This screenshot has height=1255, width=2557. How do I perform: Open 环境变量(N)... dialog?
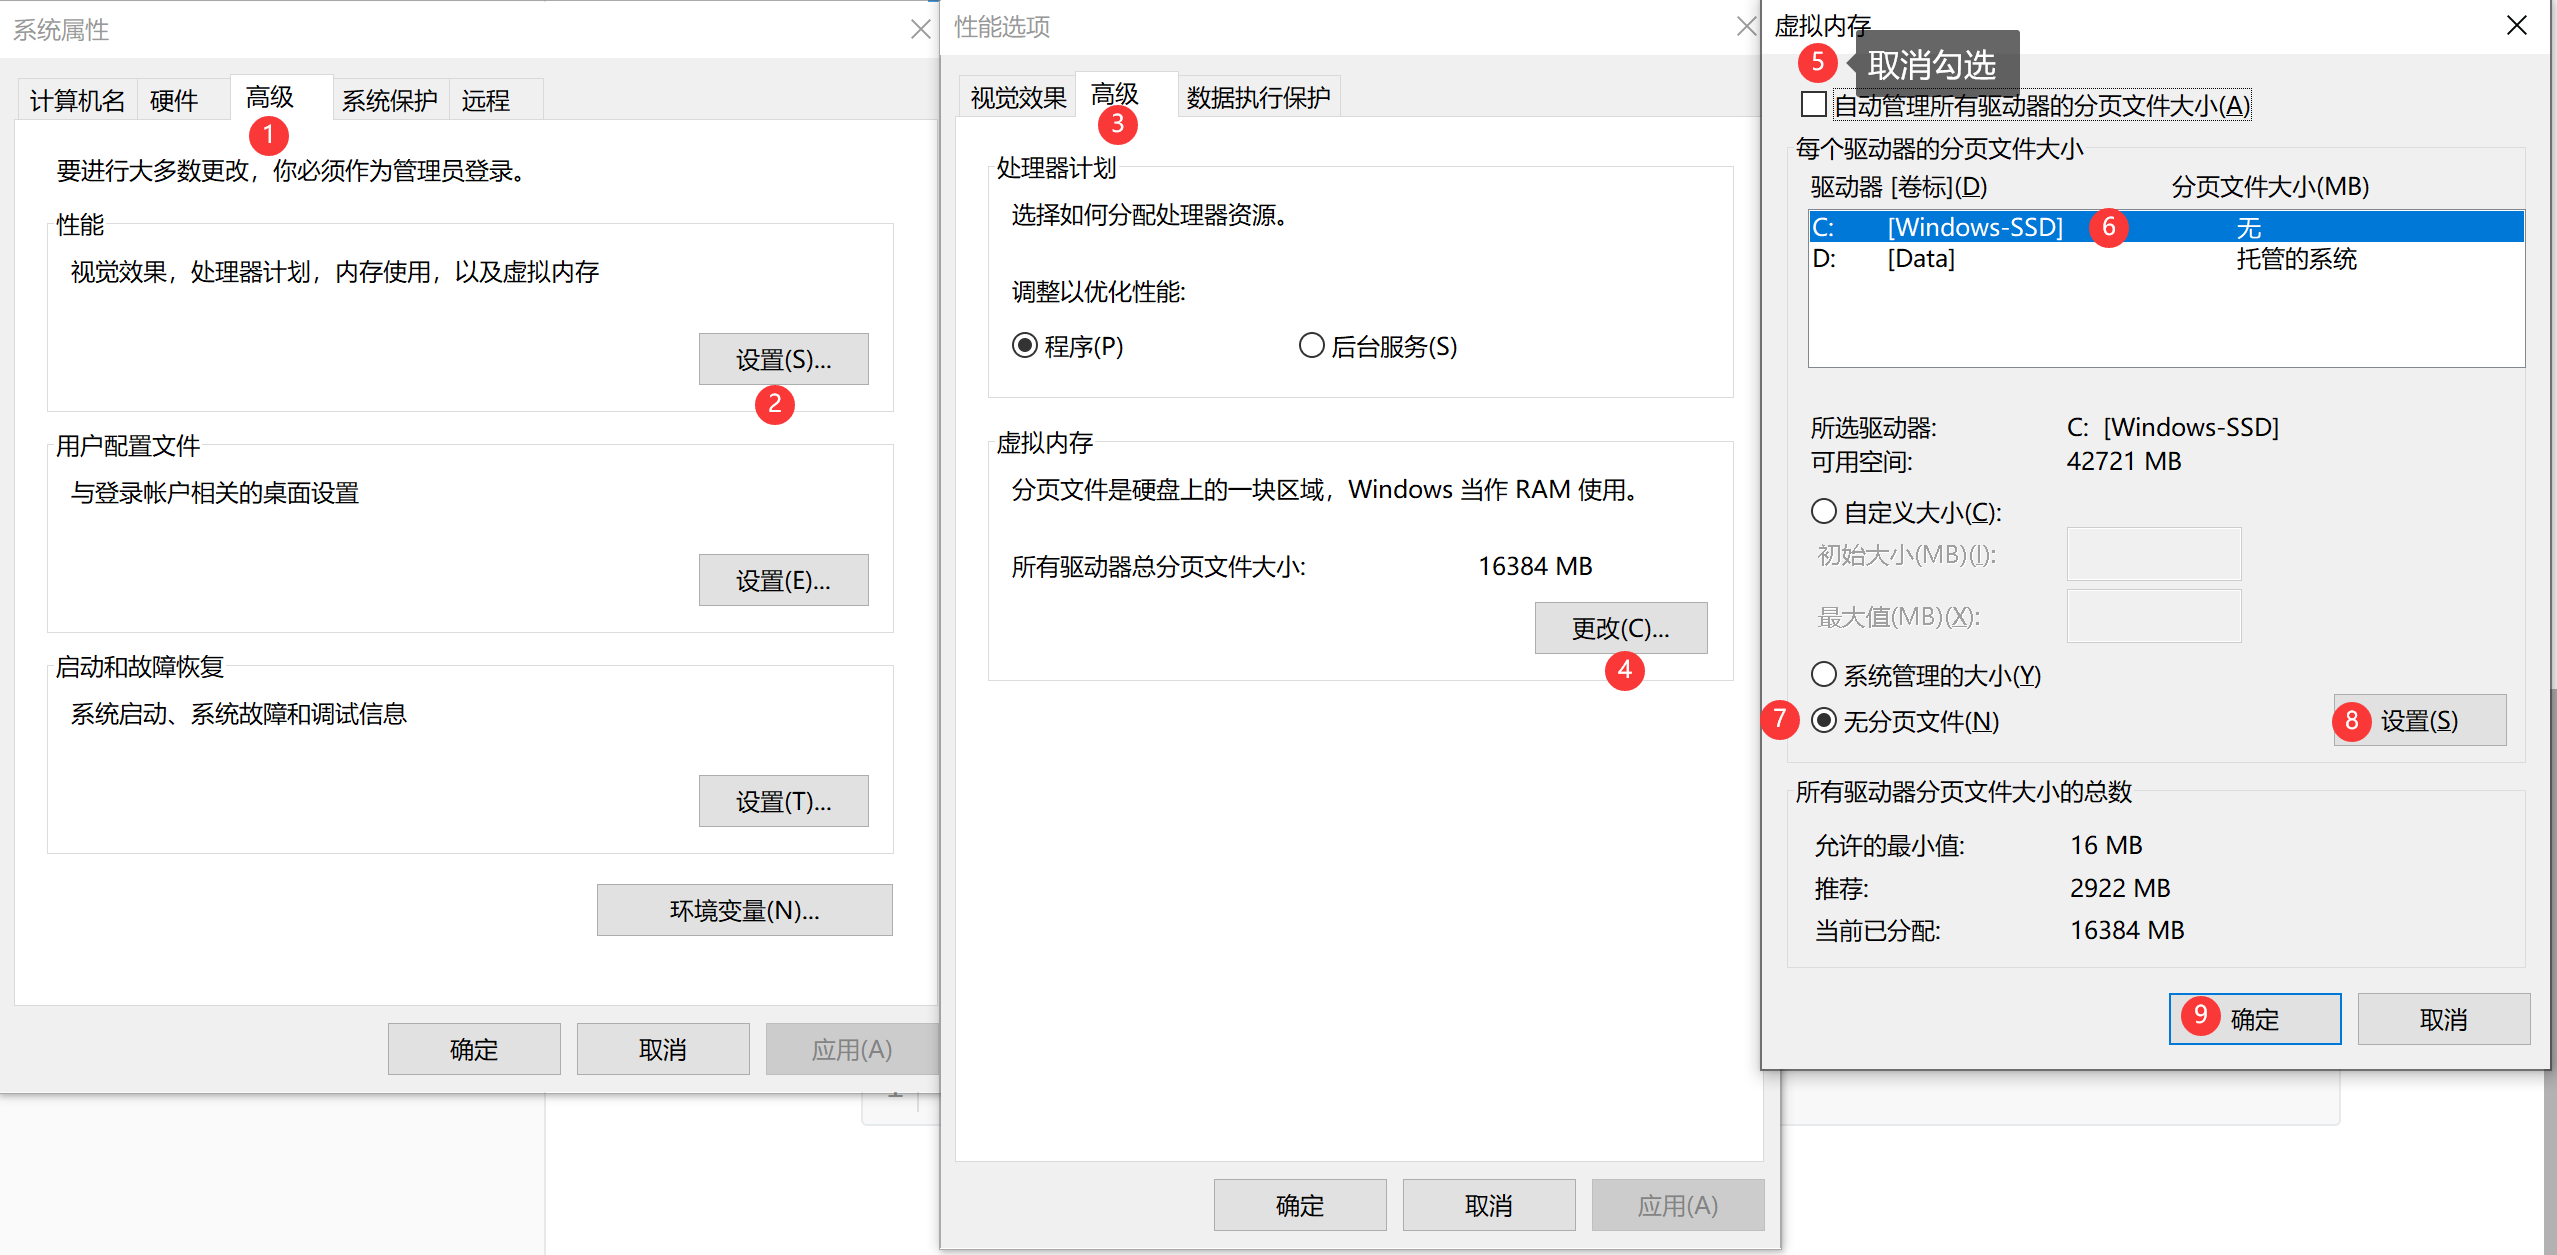click(x=744, y=910)
